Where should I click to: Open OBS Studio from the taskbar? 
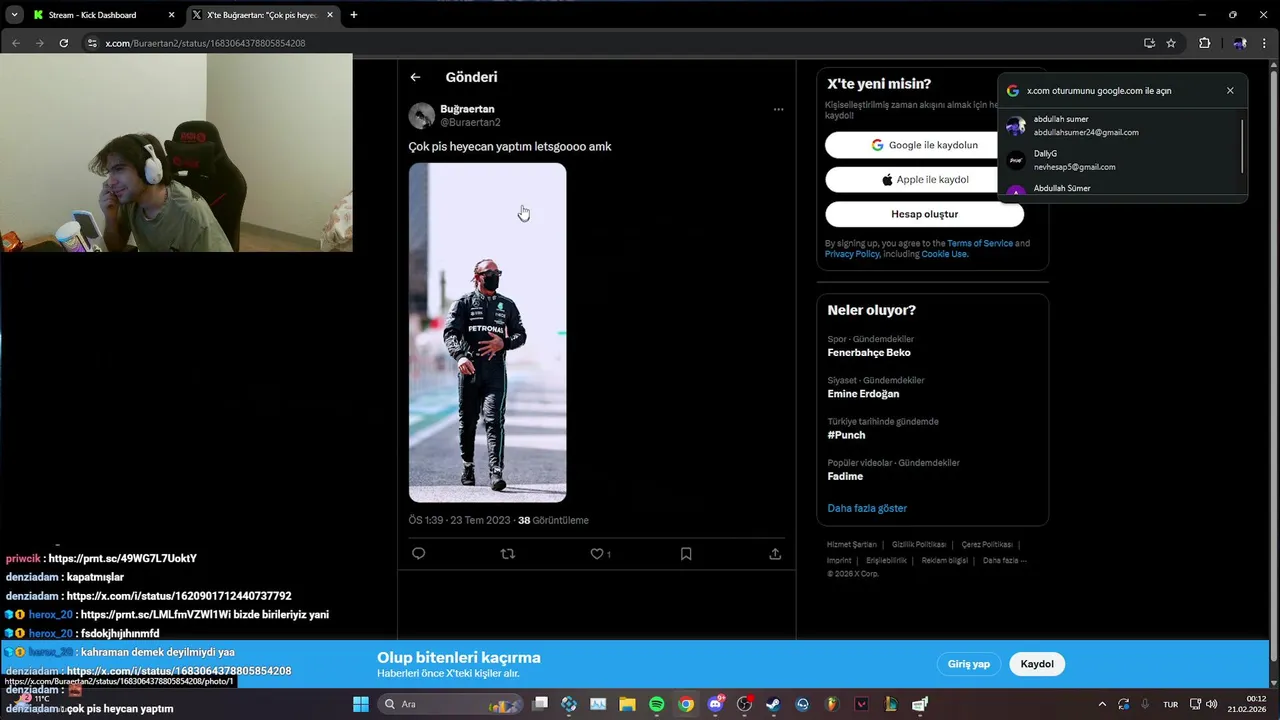(x=744, y=704)
